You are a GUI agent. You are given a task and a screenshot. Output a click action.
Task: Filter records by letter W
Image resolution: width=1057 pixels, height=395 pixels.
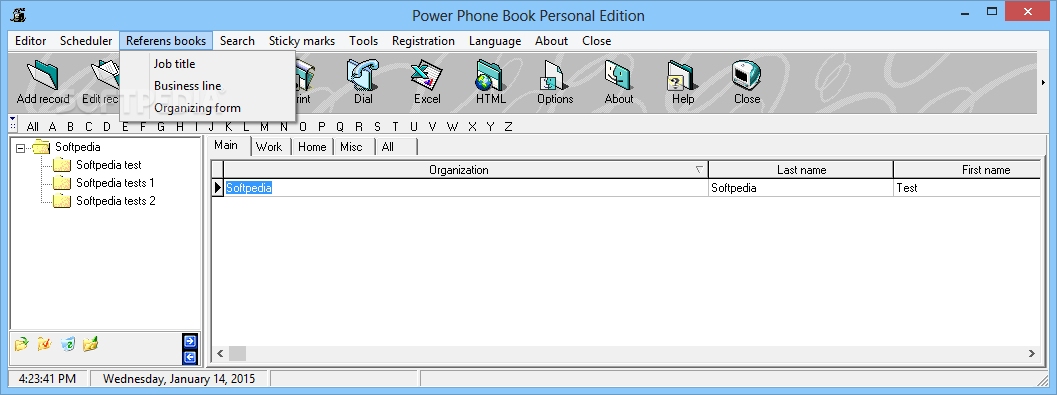452,126
